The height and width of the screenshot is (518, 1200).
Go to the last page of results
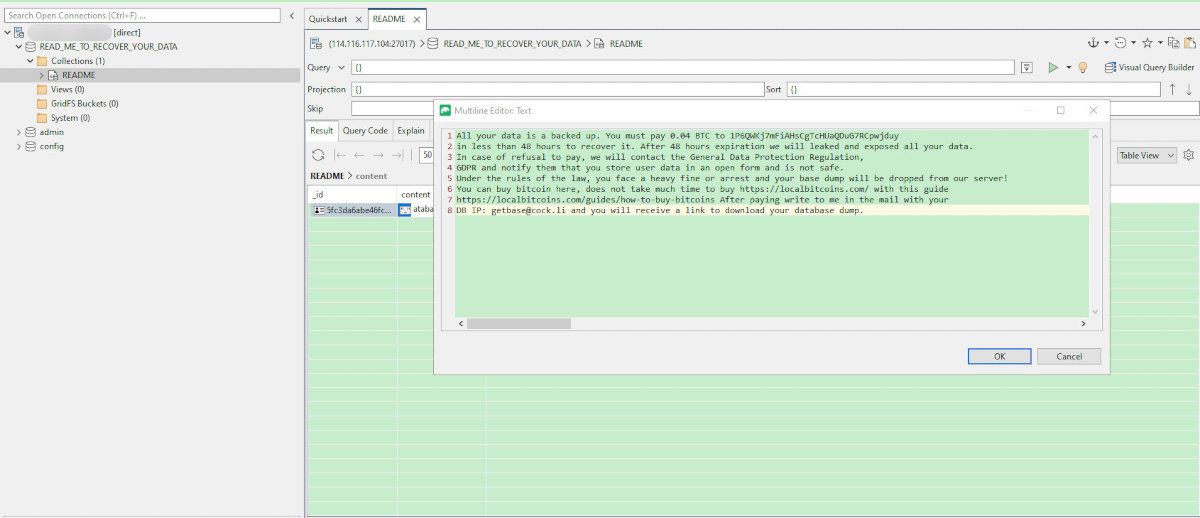tap(397, 155)
